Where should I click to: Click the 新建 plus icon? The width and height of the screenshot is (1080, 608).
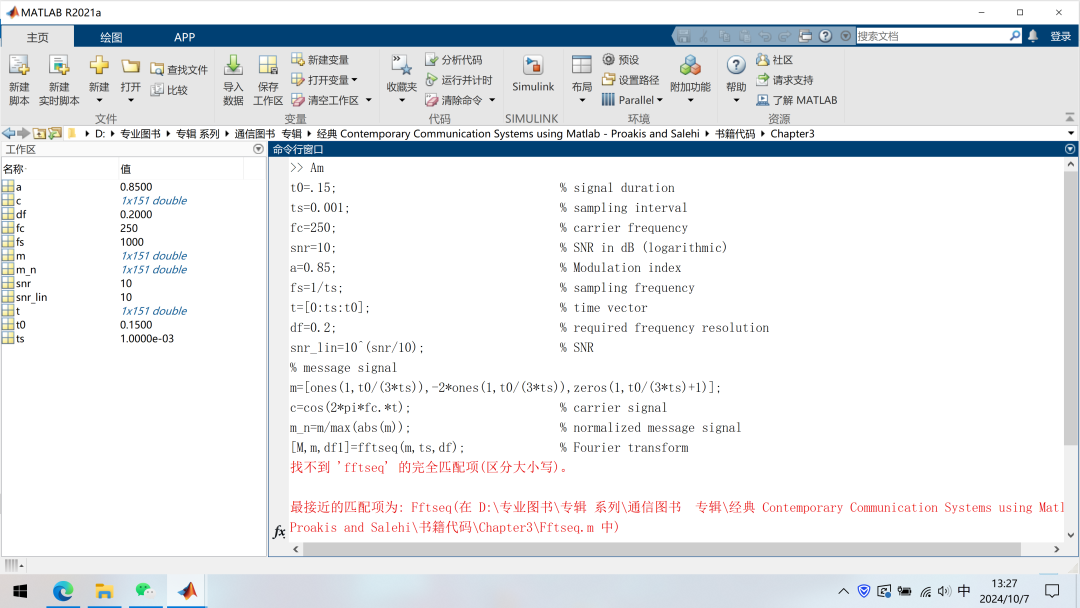98,66
